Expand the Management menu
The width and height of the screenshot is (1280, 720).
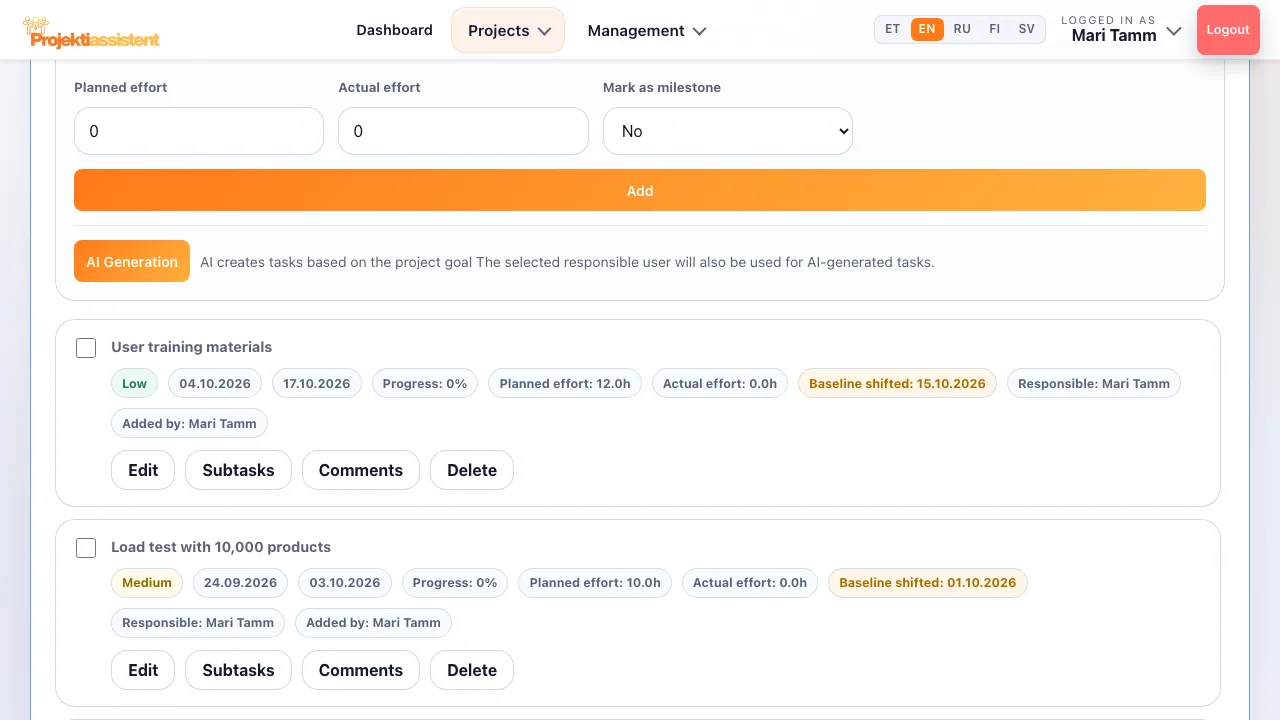tap(646, 30)
